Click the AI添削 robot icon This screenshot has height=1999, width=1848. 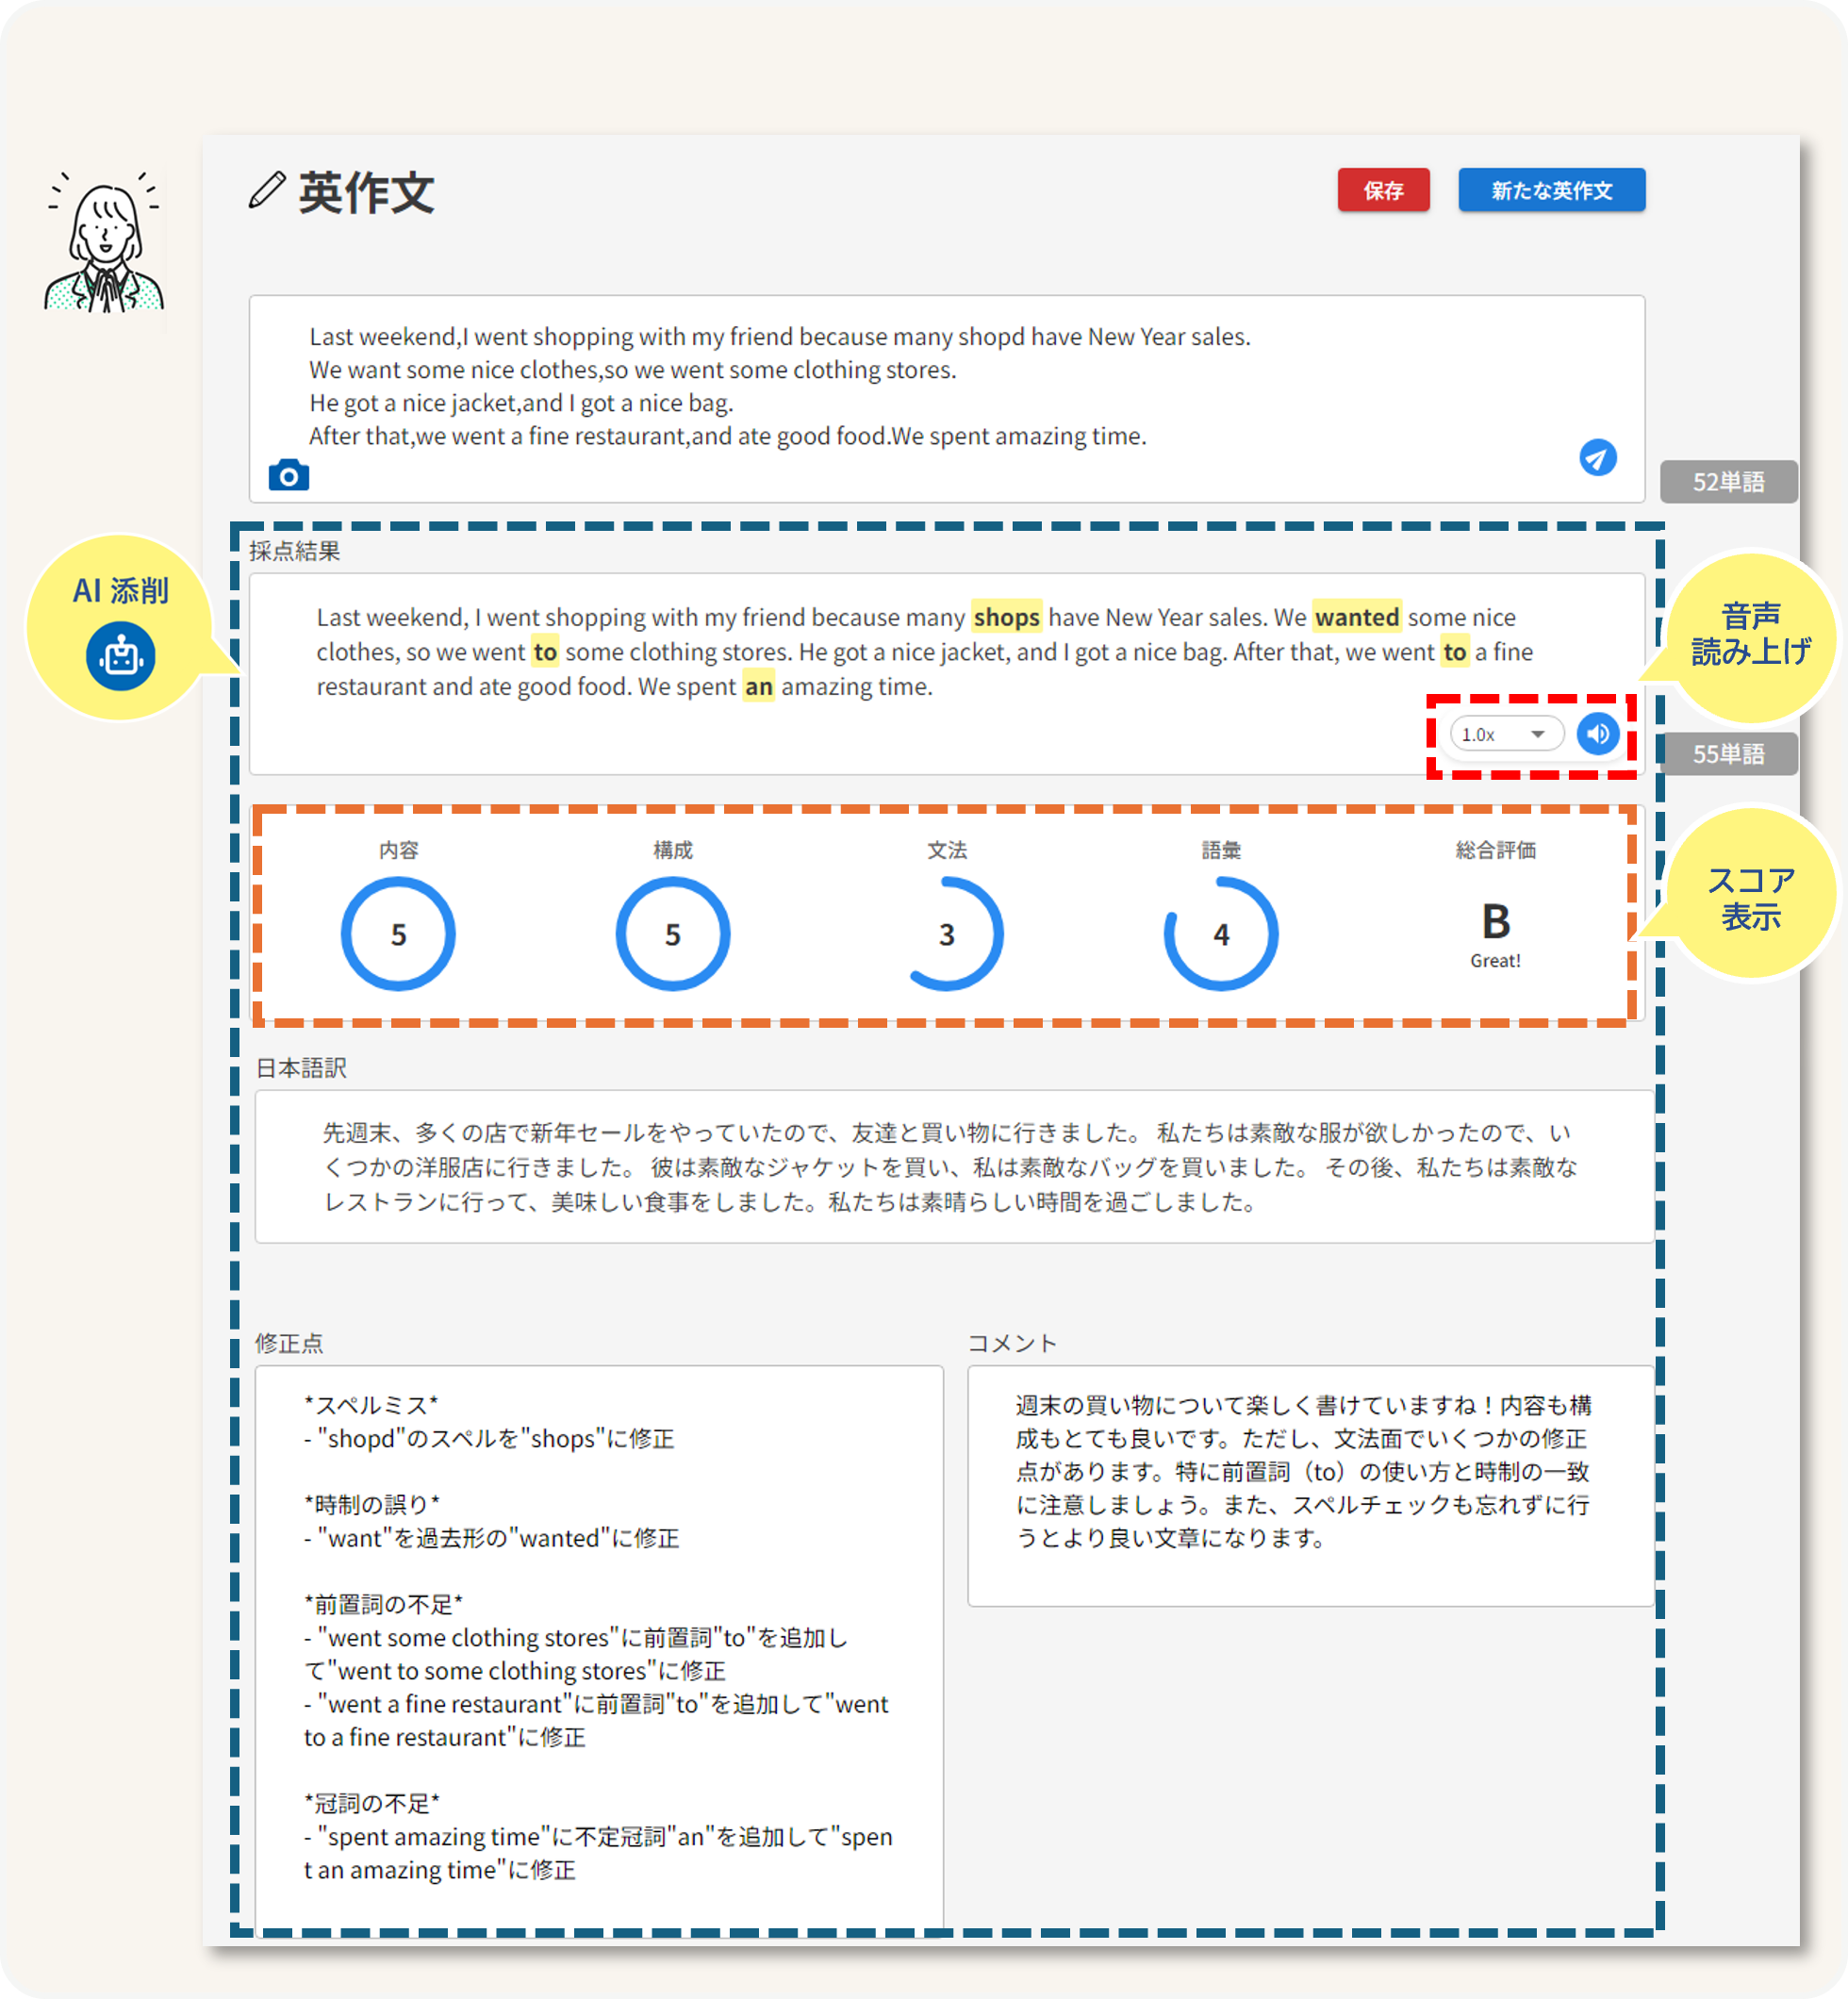(x=120, y=657)
